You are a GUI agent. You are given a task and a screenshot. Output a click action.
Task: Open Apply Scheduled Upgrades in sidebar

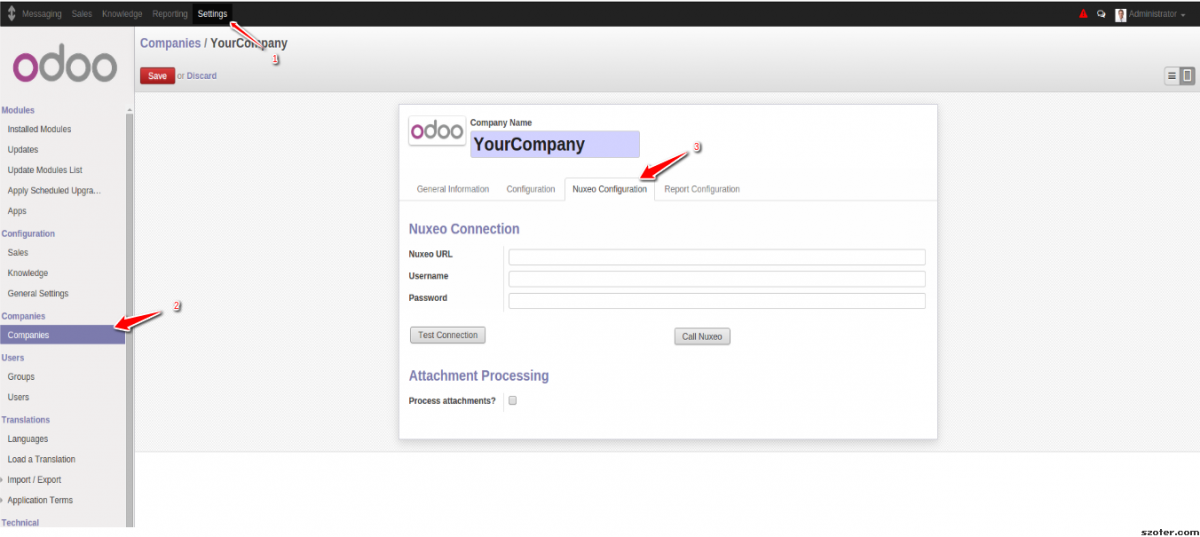pos(54,190)
